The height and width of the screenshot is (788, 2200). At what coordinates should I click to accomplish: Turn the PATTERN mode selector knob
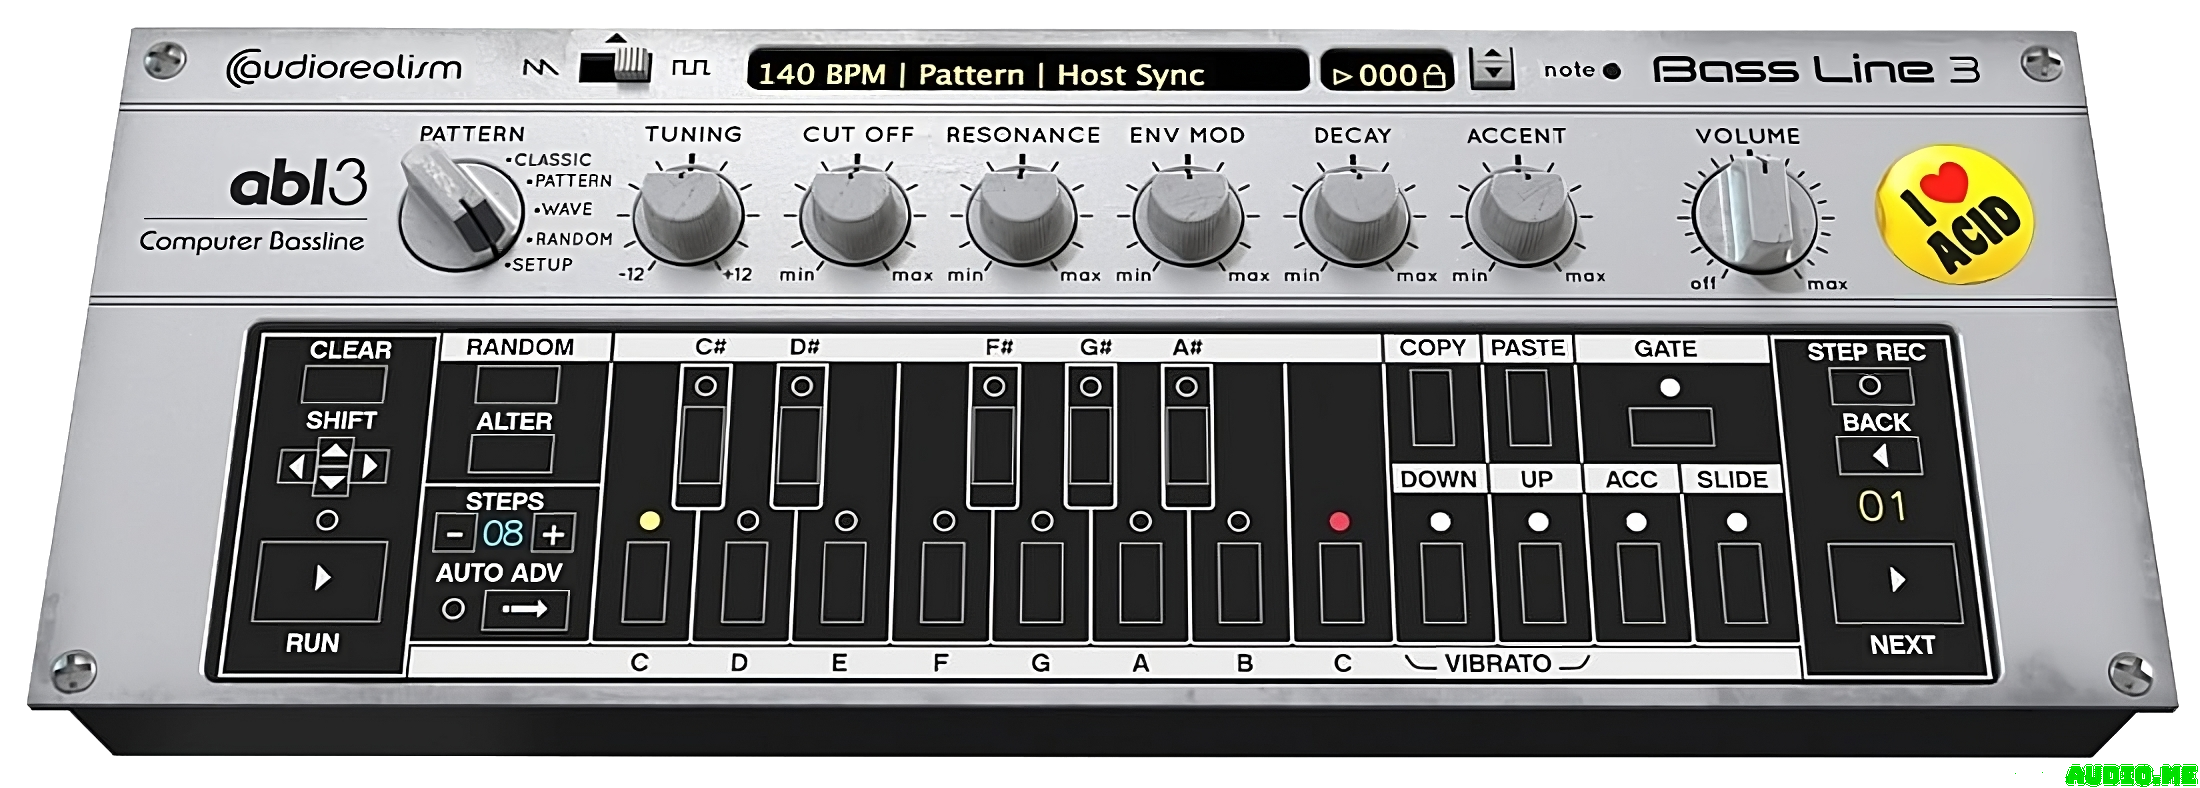coord(460,210)
